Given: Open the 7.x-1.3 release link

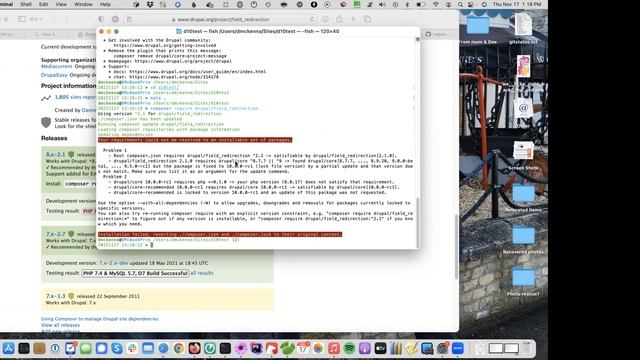Looking at the screenshot, I should pyautogui.click(x=56, y=296).
